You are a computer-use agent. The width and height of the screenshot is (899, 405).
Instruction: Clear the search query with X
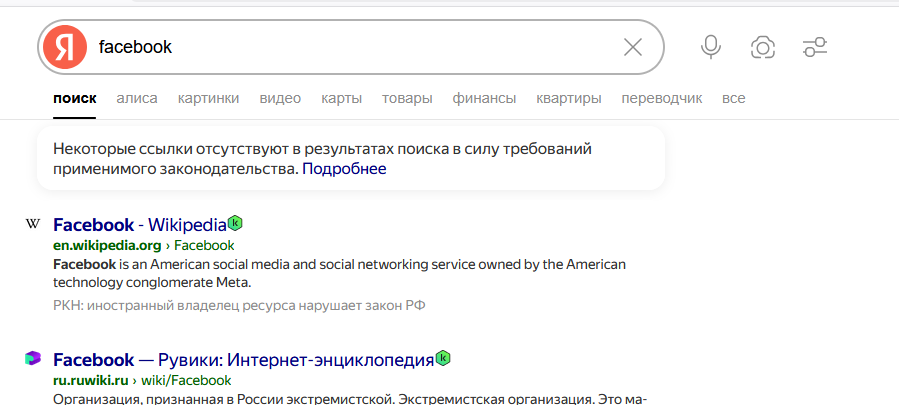[633, 47]
